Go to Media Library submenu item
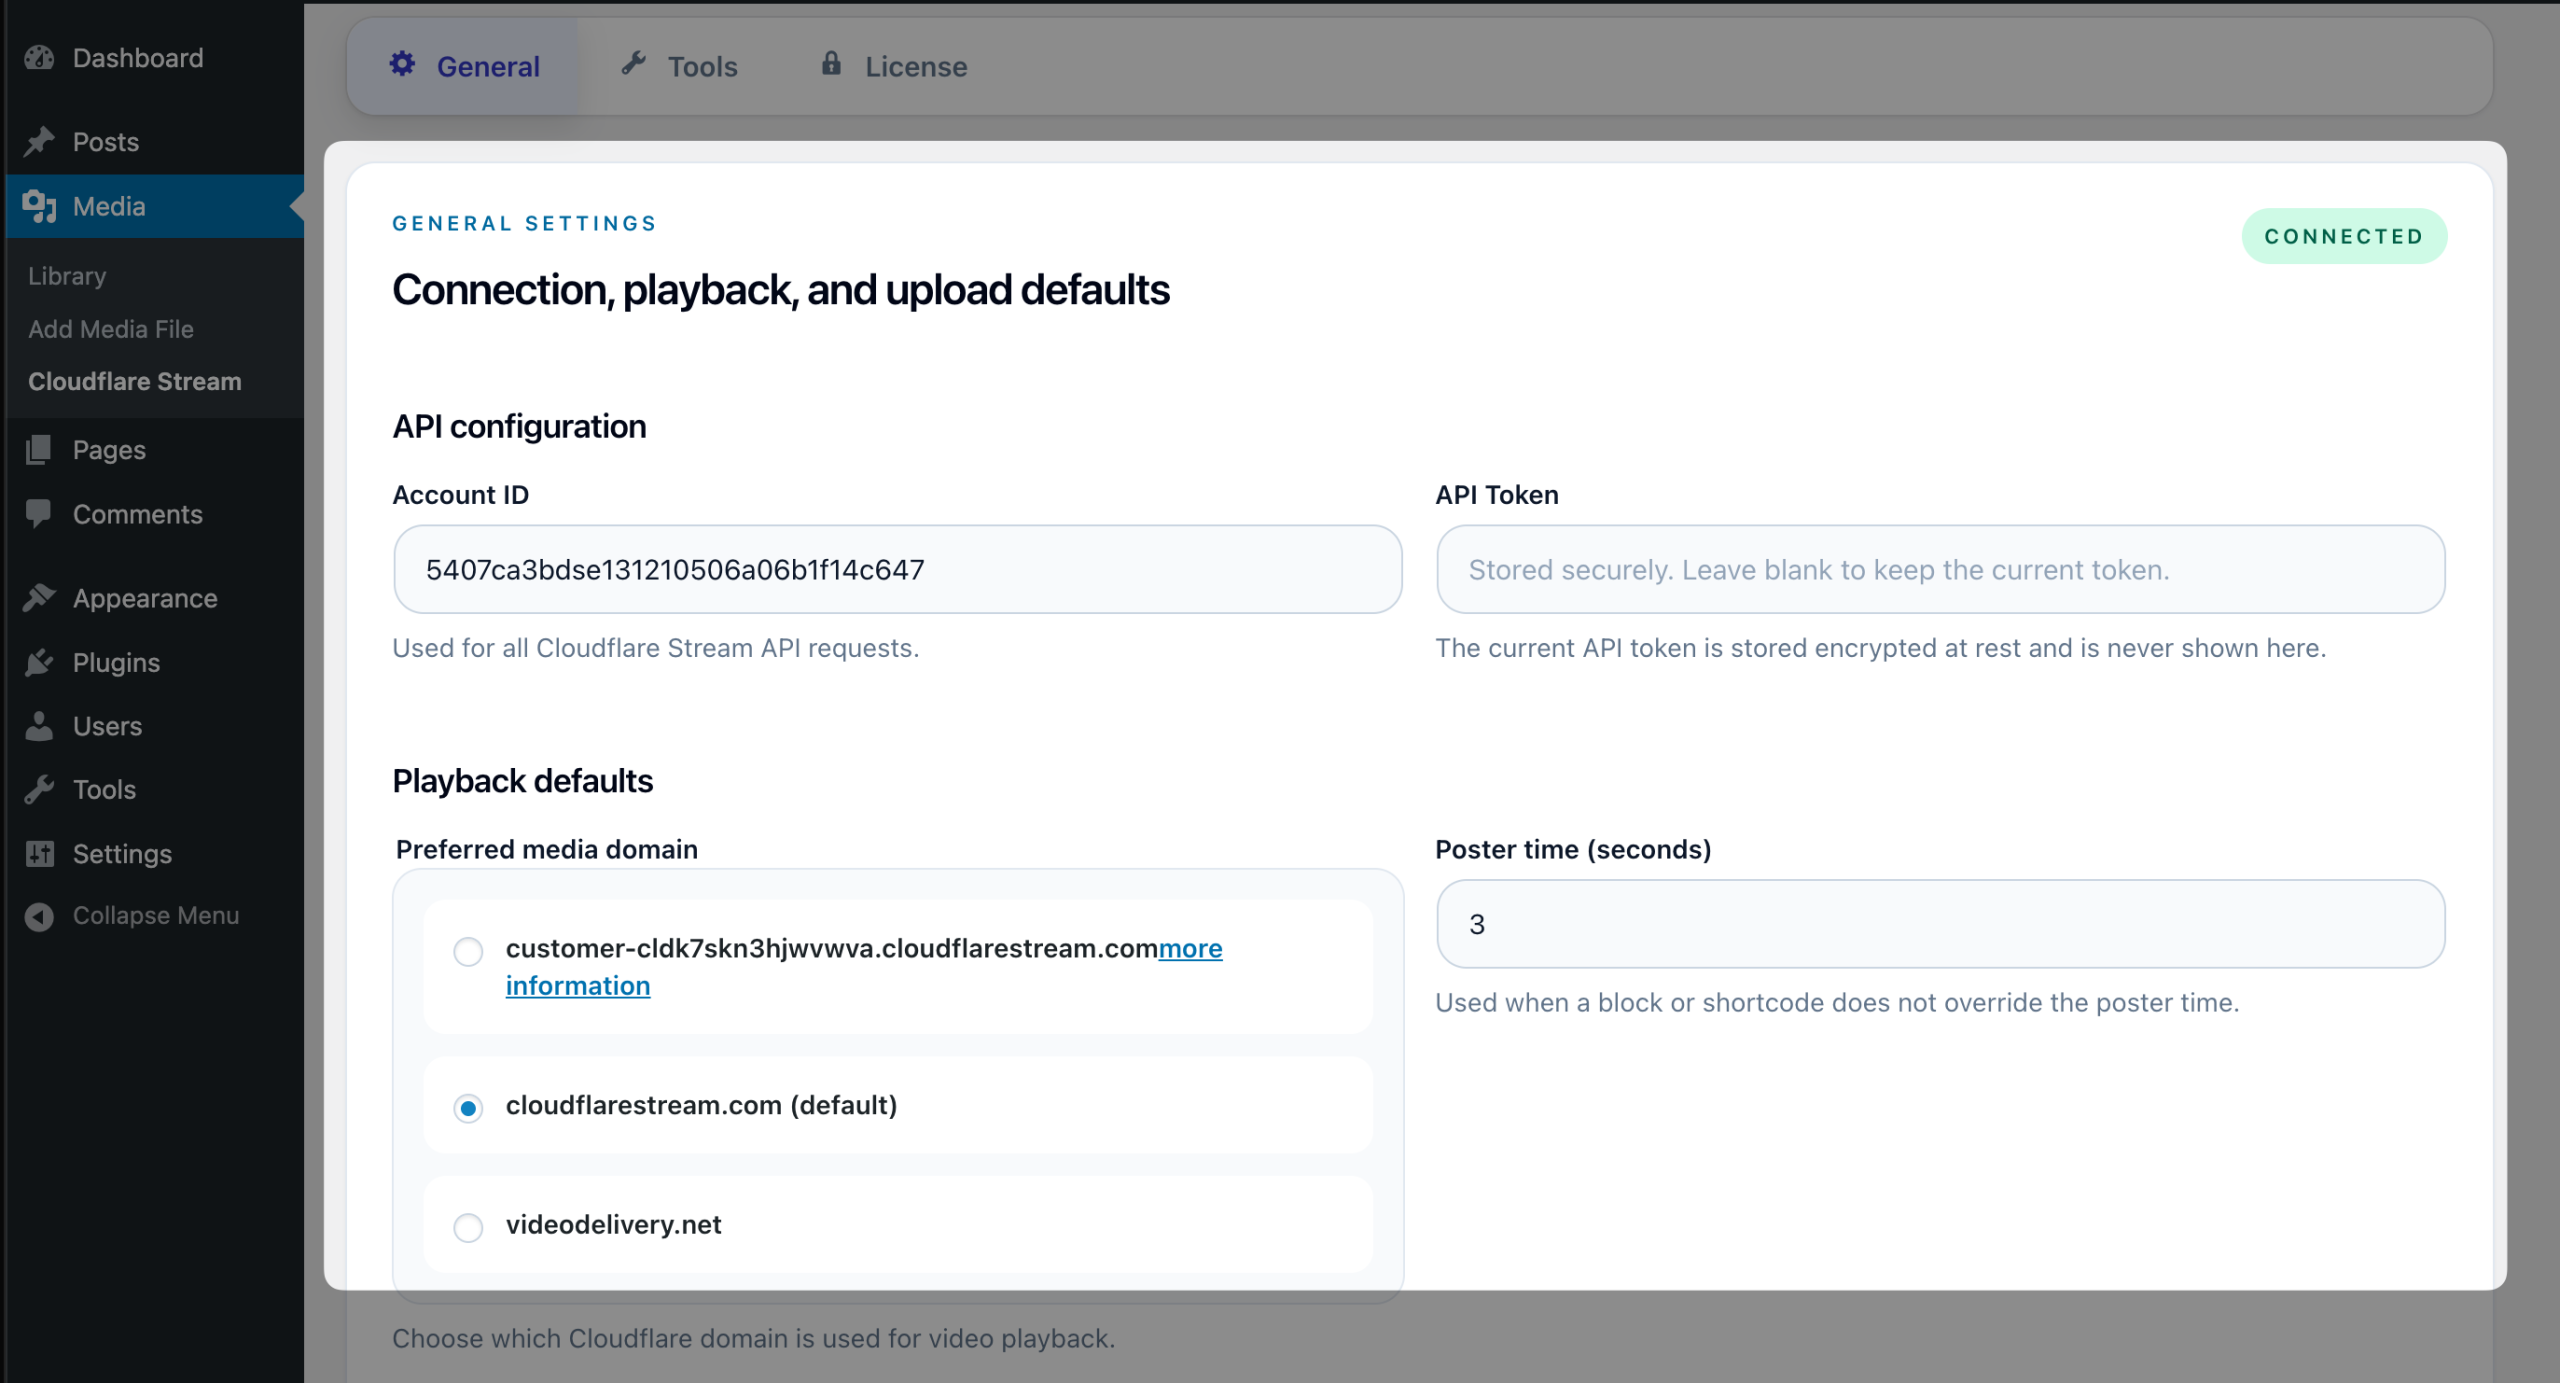The height and width of the screenshot is (1383, 2560). pos(67,276)
